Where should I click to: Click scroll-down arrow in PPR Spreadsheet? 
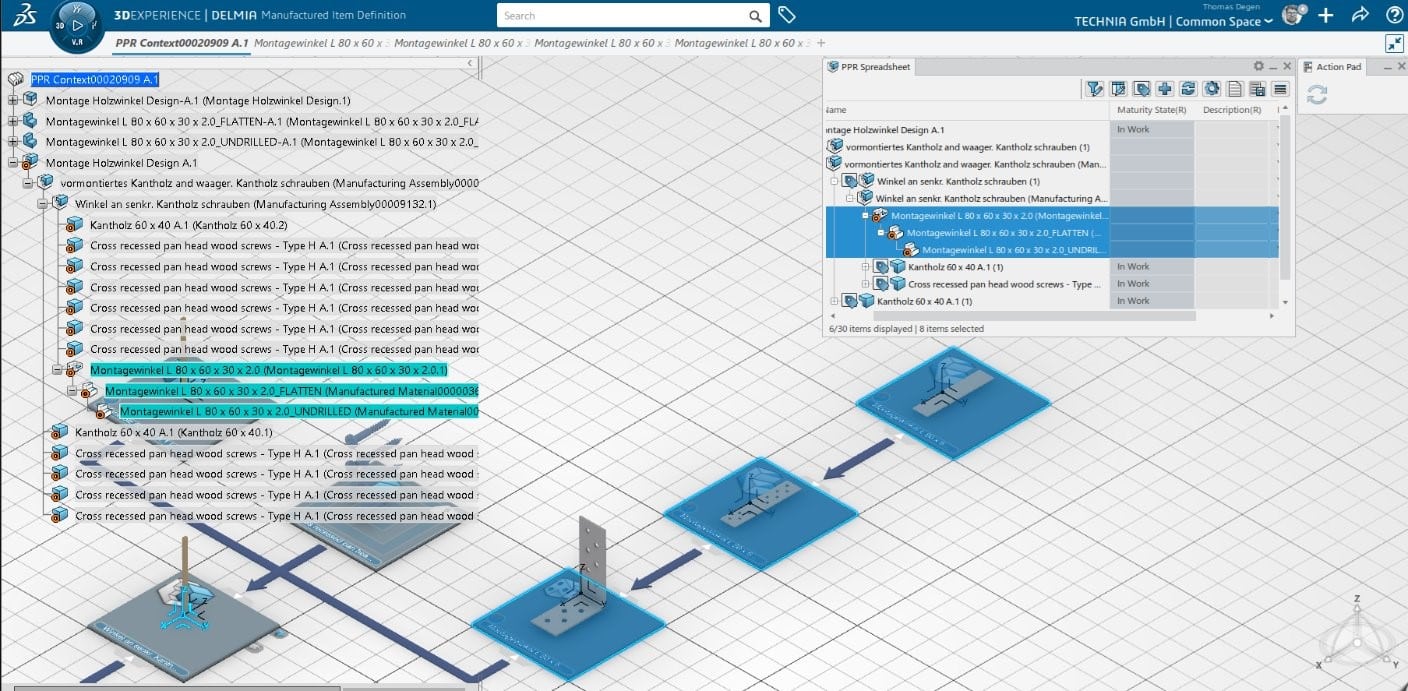tap(1286, 302)
